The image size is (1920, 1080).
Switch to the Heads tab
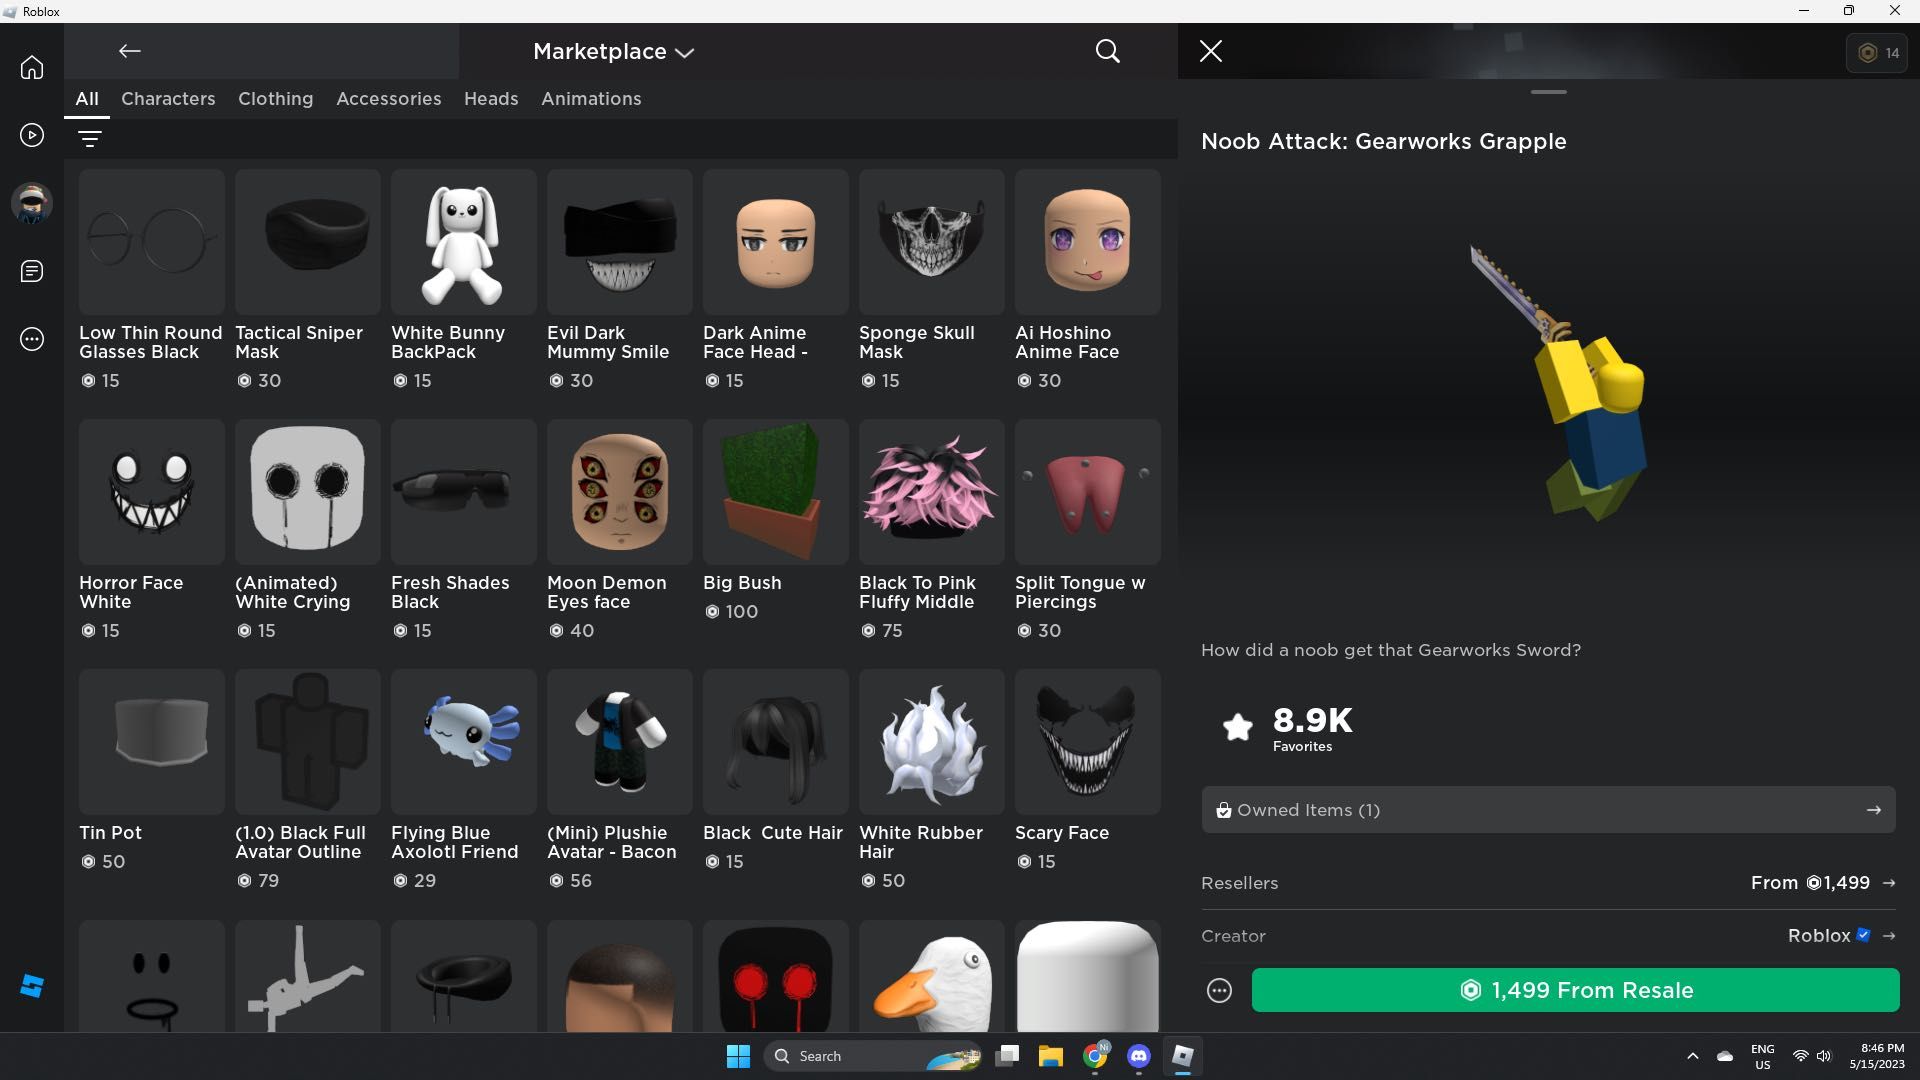tap(491, 99)
